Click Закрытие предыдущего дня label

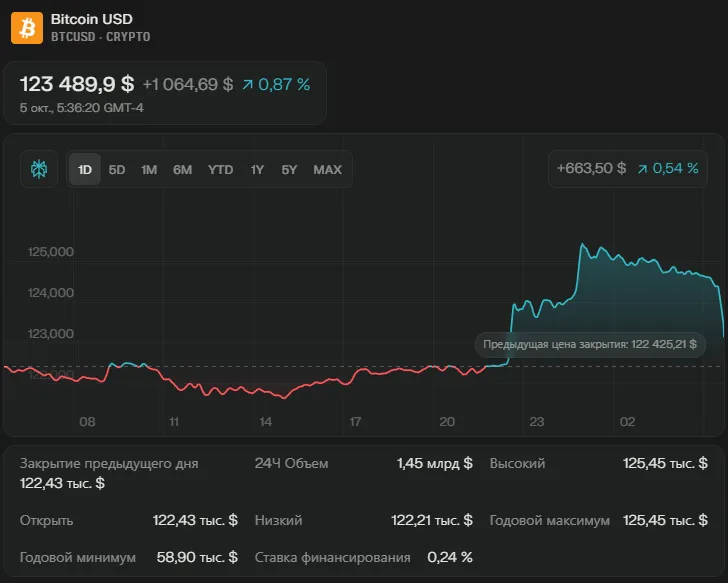pos(109,463)
